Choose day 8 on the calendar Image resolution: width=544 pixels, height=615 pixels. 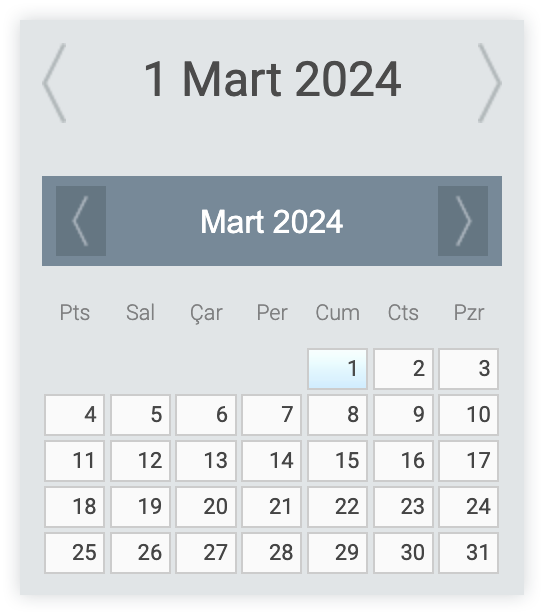(337, 415)
